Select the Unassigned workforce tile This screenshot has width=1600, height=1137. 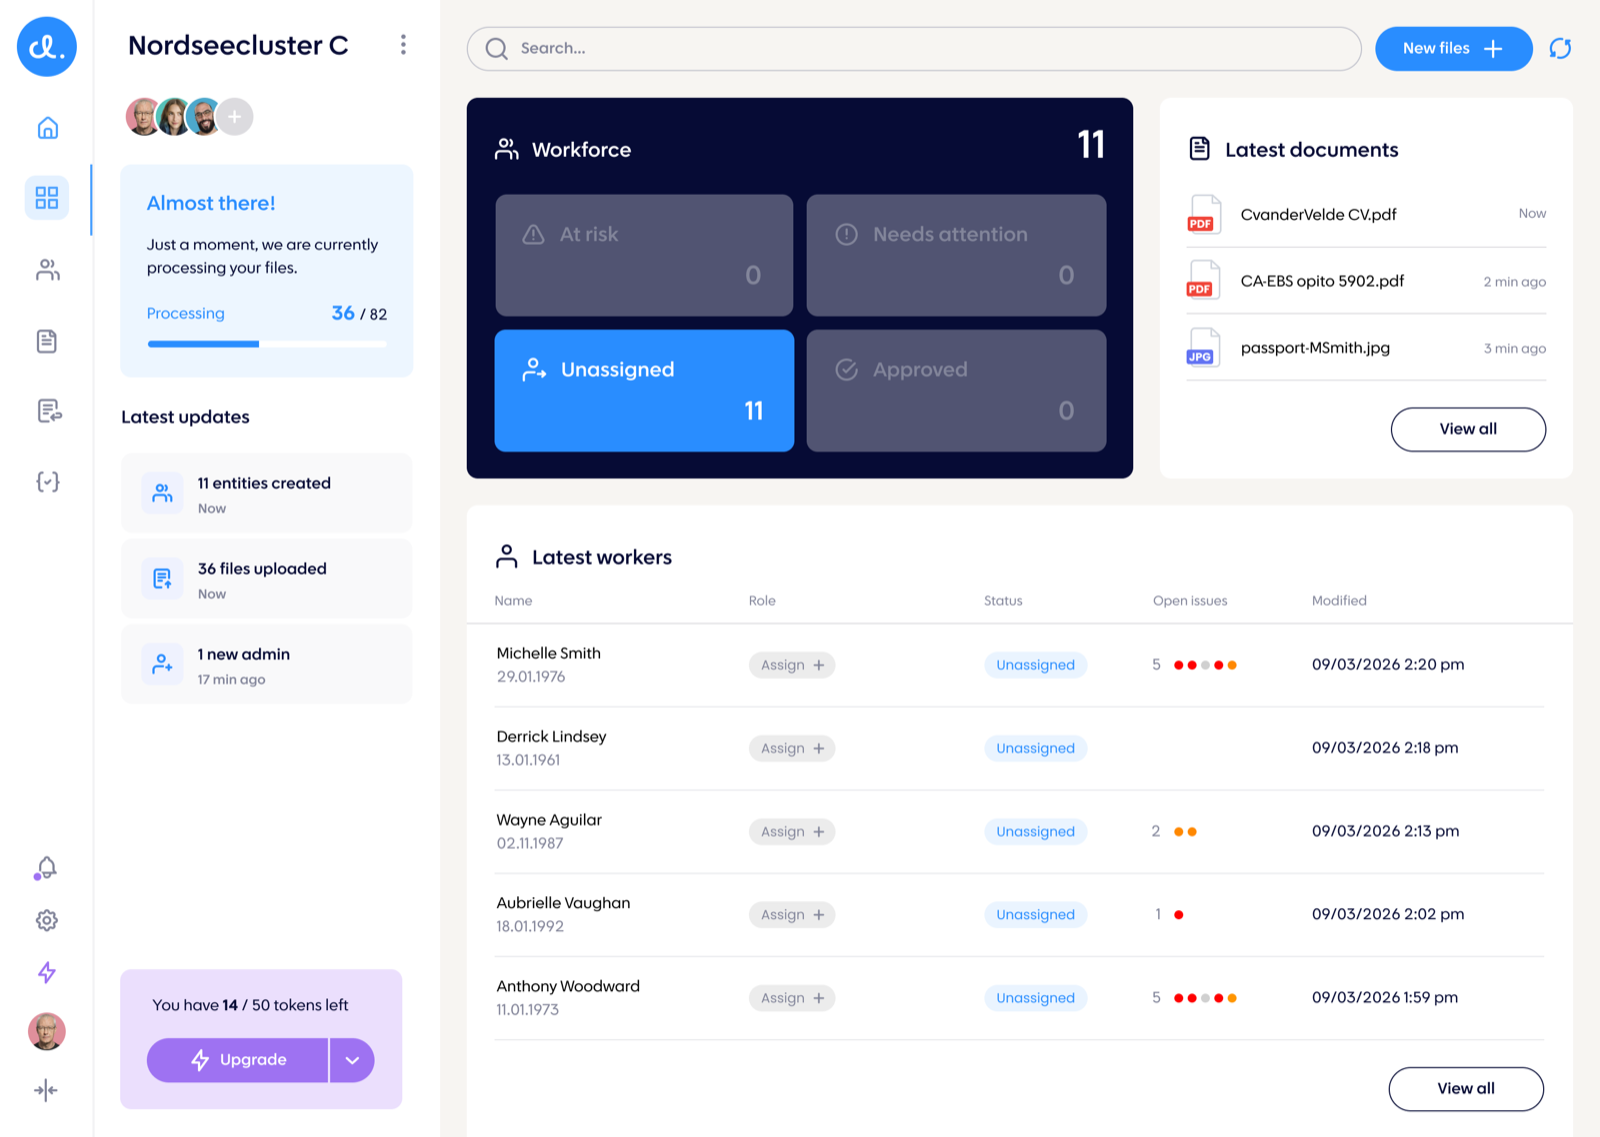pyautogui.click(x=644, y=391)
